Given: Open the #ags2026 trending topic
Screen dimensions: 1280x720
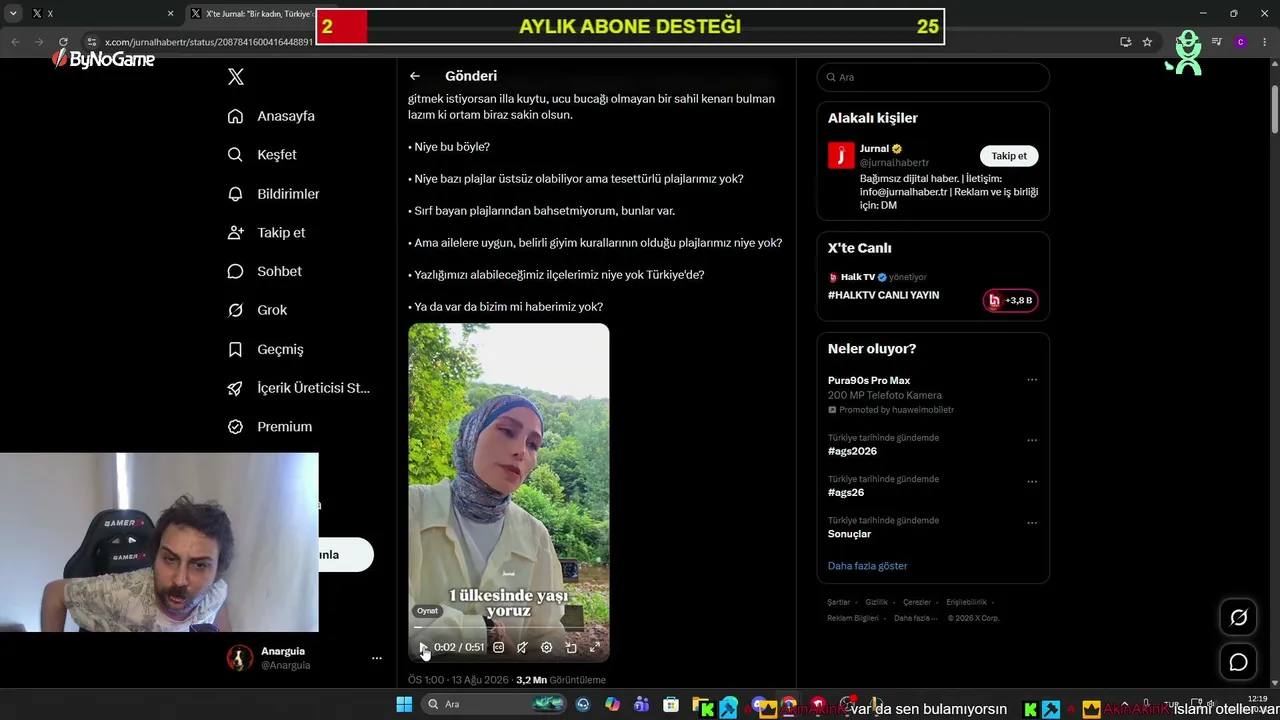Looking at the screenshot, I should pyautogui.click(x=852, y=451).
